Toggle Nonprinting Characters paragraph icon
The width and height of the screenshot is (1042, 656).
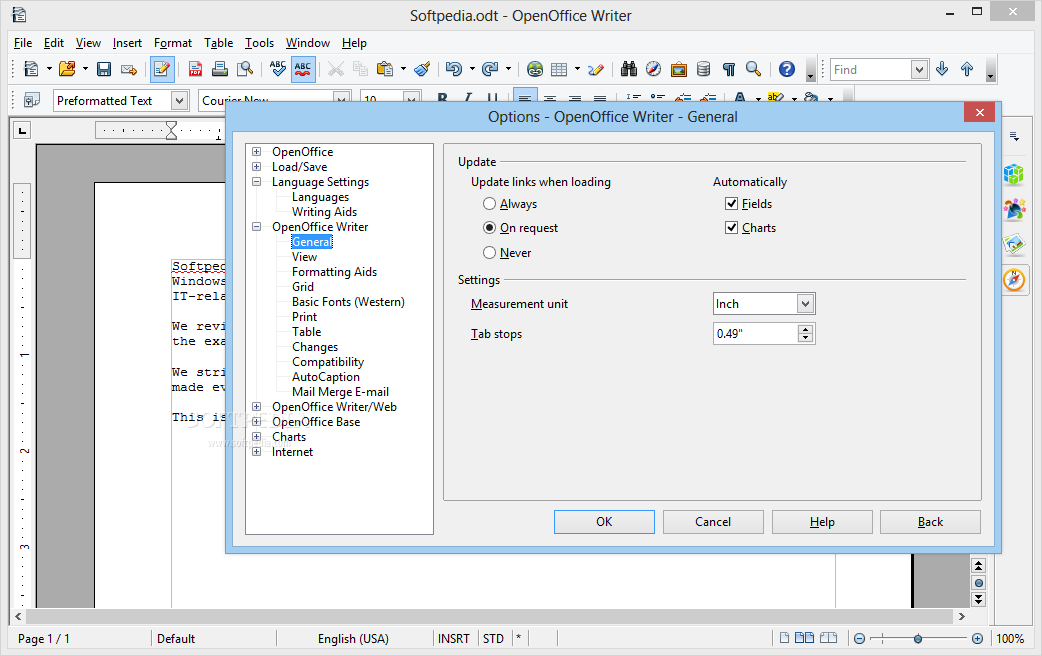point(729,69)
